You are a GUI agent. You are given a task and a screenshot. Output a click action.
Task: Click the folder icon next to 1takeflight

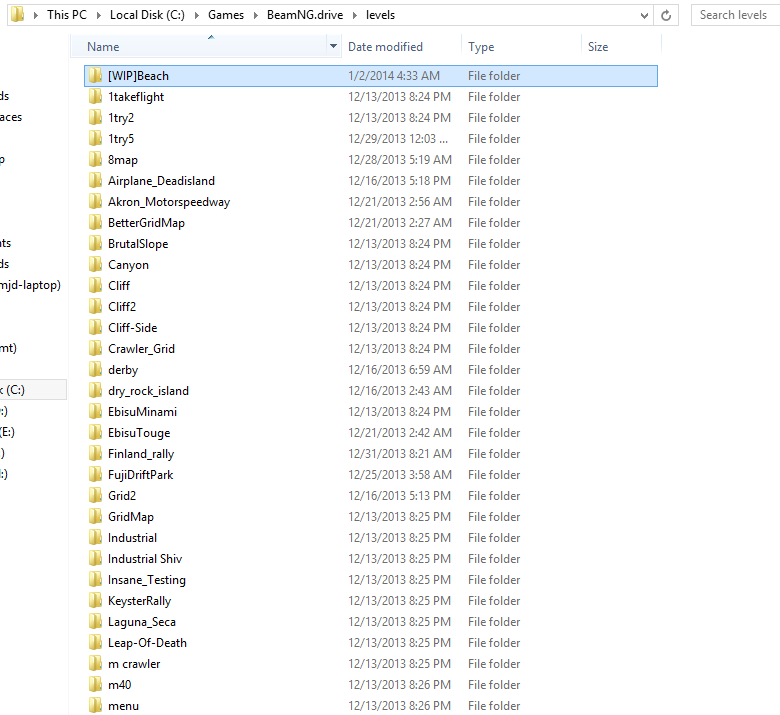(96, 97)
